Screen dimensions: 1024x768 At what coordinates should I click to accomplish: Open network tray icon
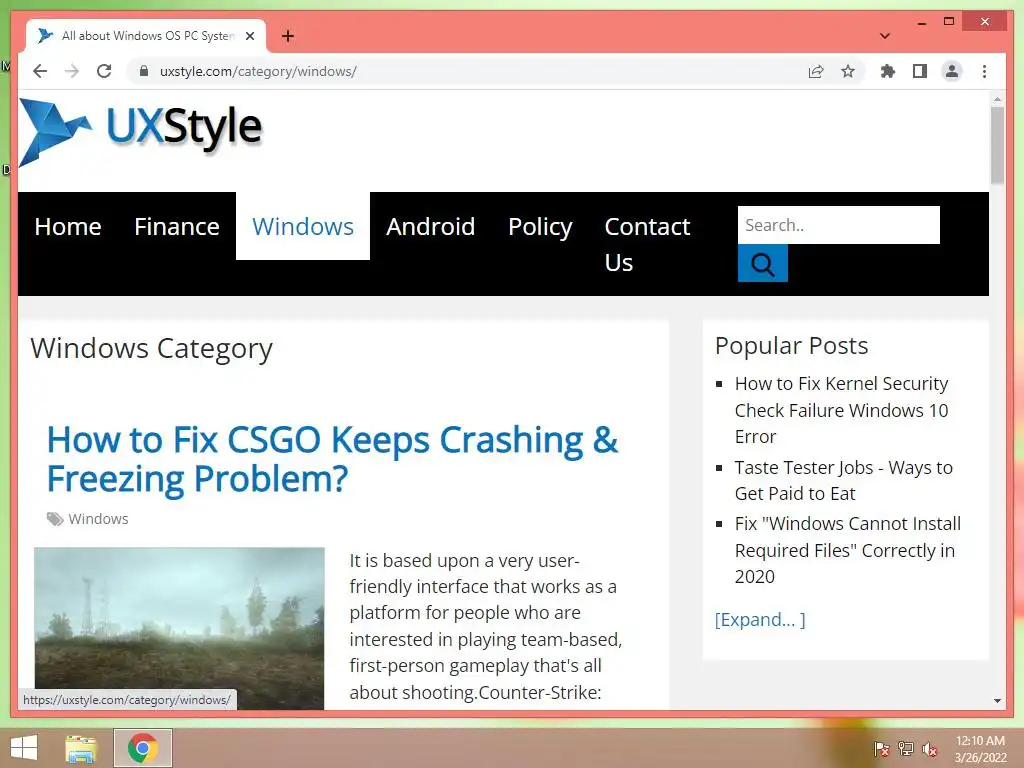point(905,748)
